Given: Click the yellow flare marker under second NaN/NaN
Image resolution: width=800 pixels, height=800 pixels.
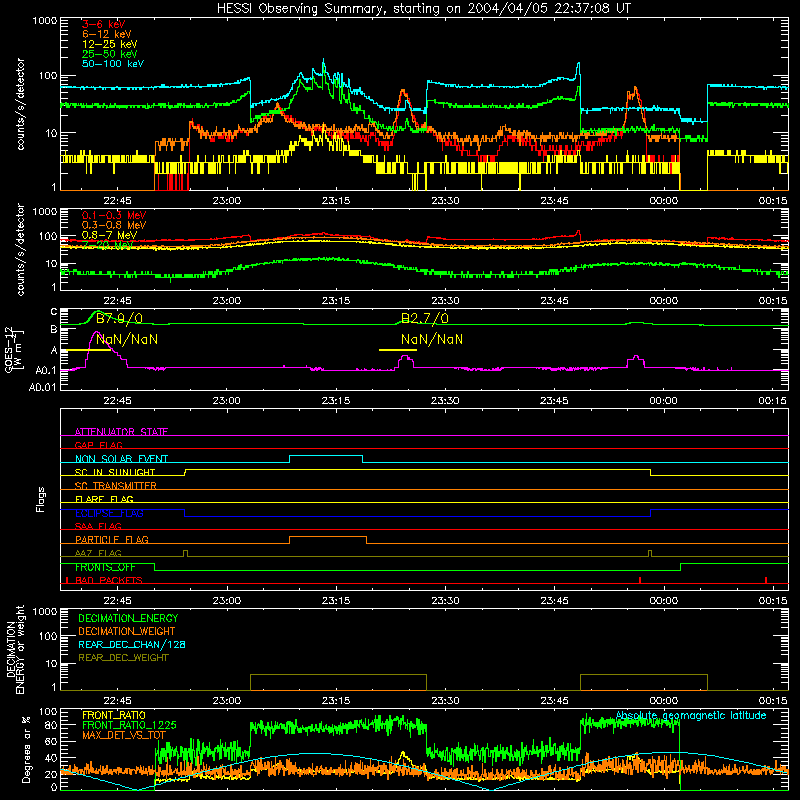Looking at the screenshot, I should (397, 350).
